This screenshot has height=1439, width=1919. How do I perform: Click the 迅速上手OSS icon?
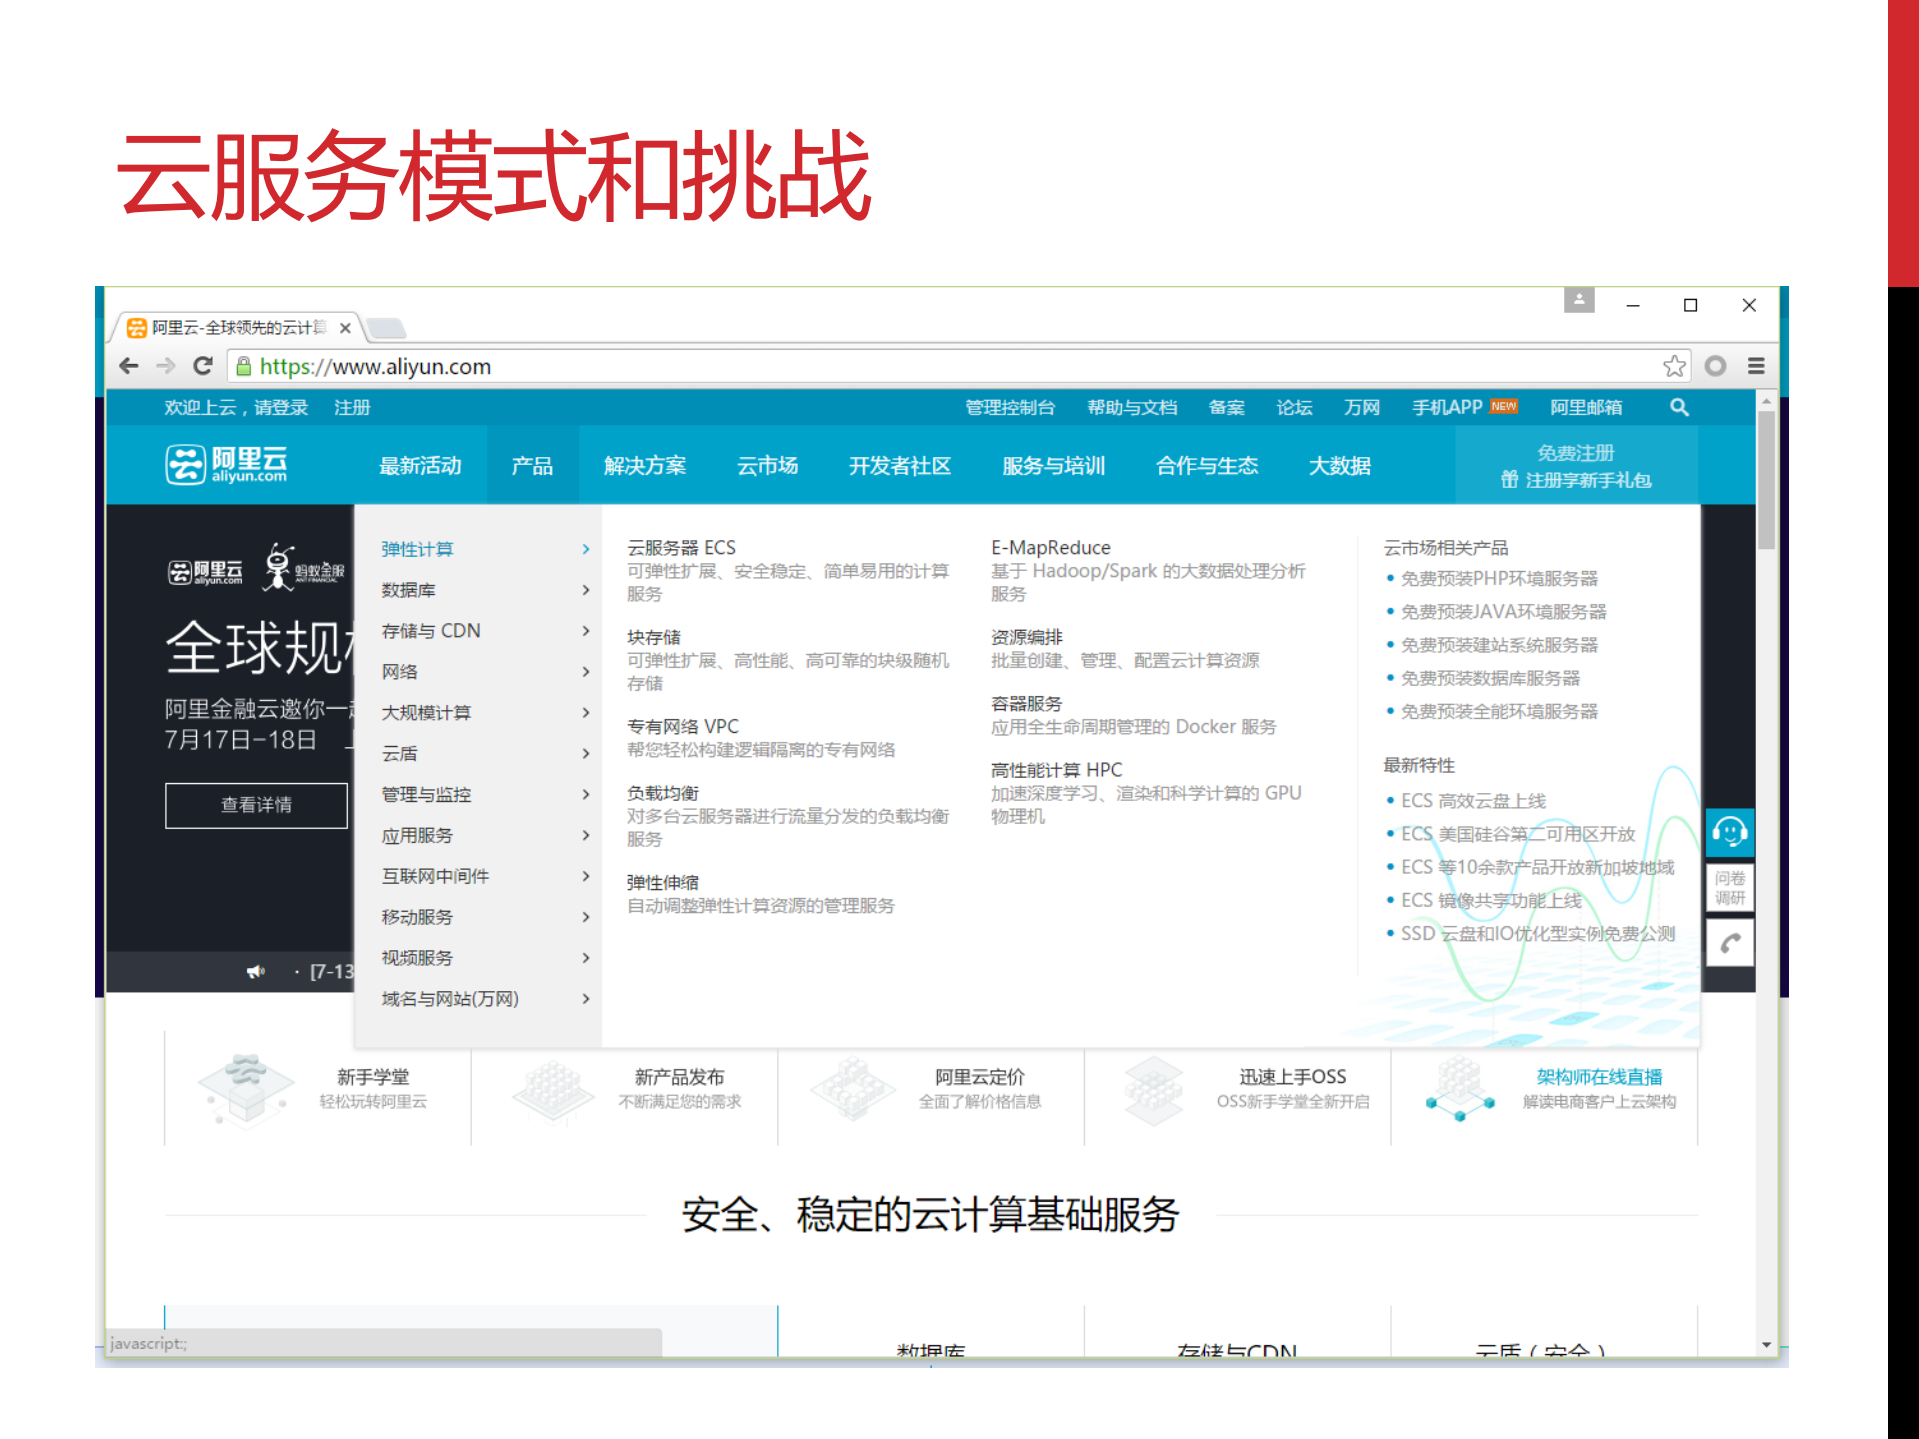[1153, 1090]
